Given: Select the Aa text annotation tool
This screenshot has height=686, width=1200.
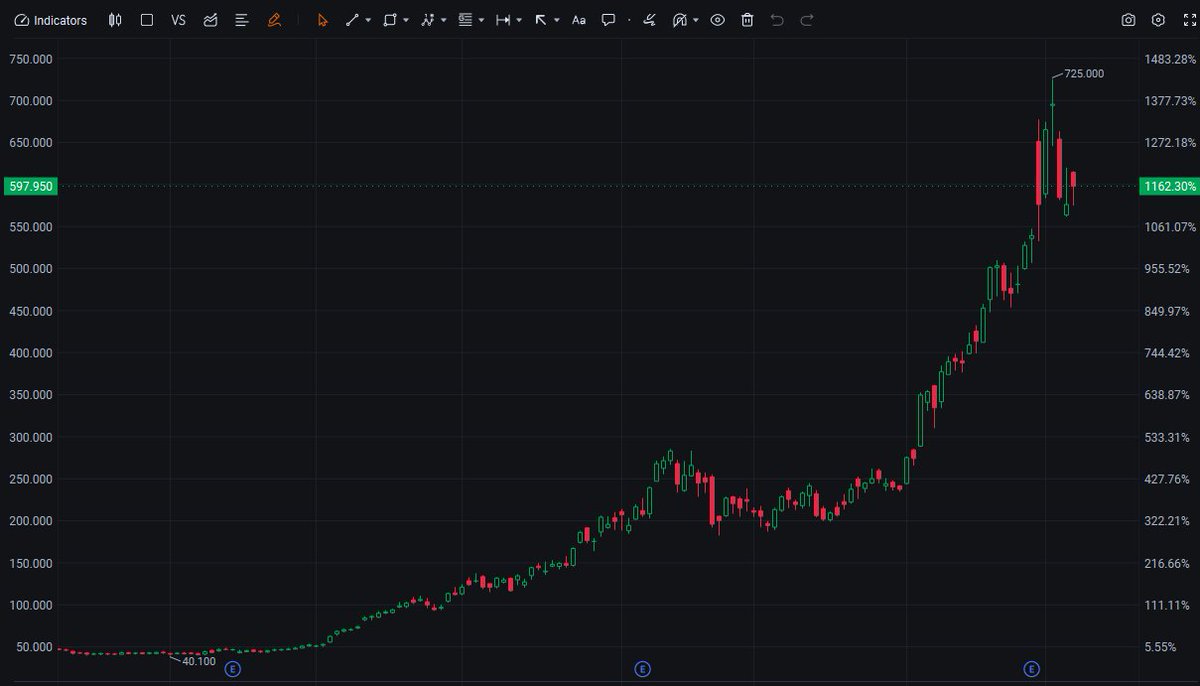Looking at the screenshot, I should tap(578, 20).
